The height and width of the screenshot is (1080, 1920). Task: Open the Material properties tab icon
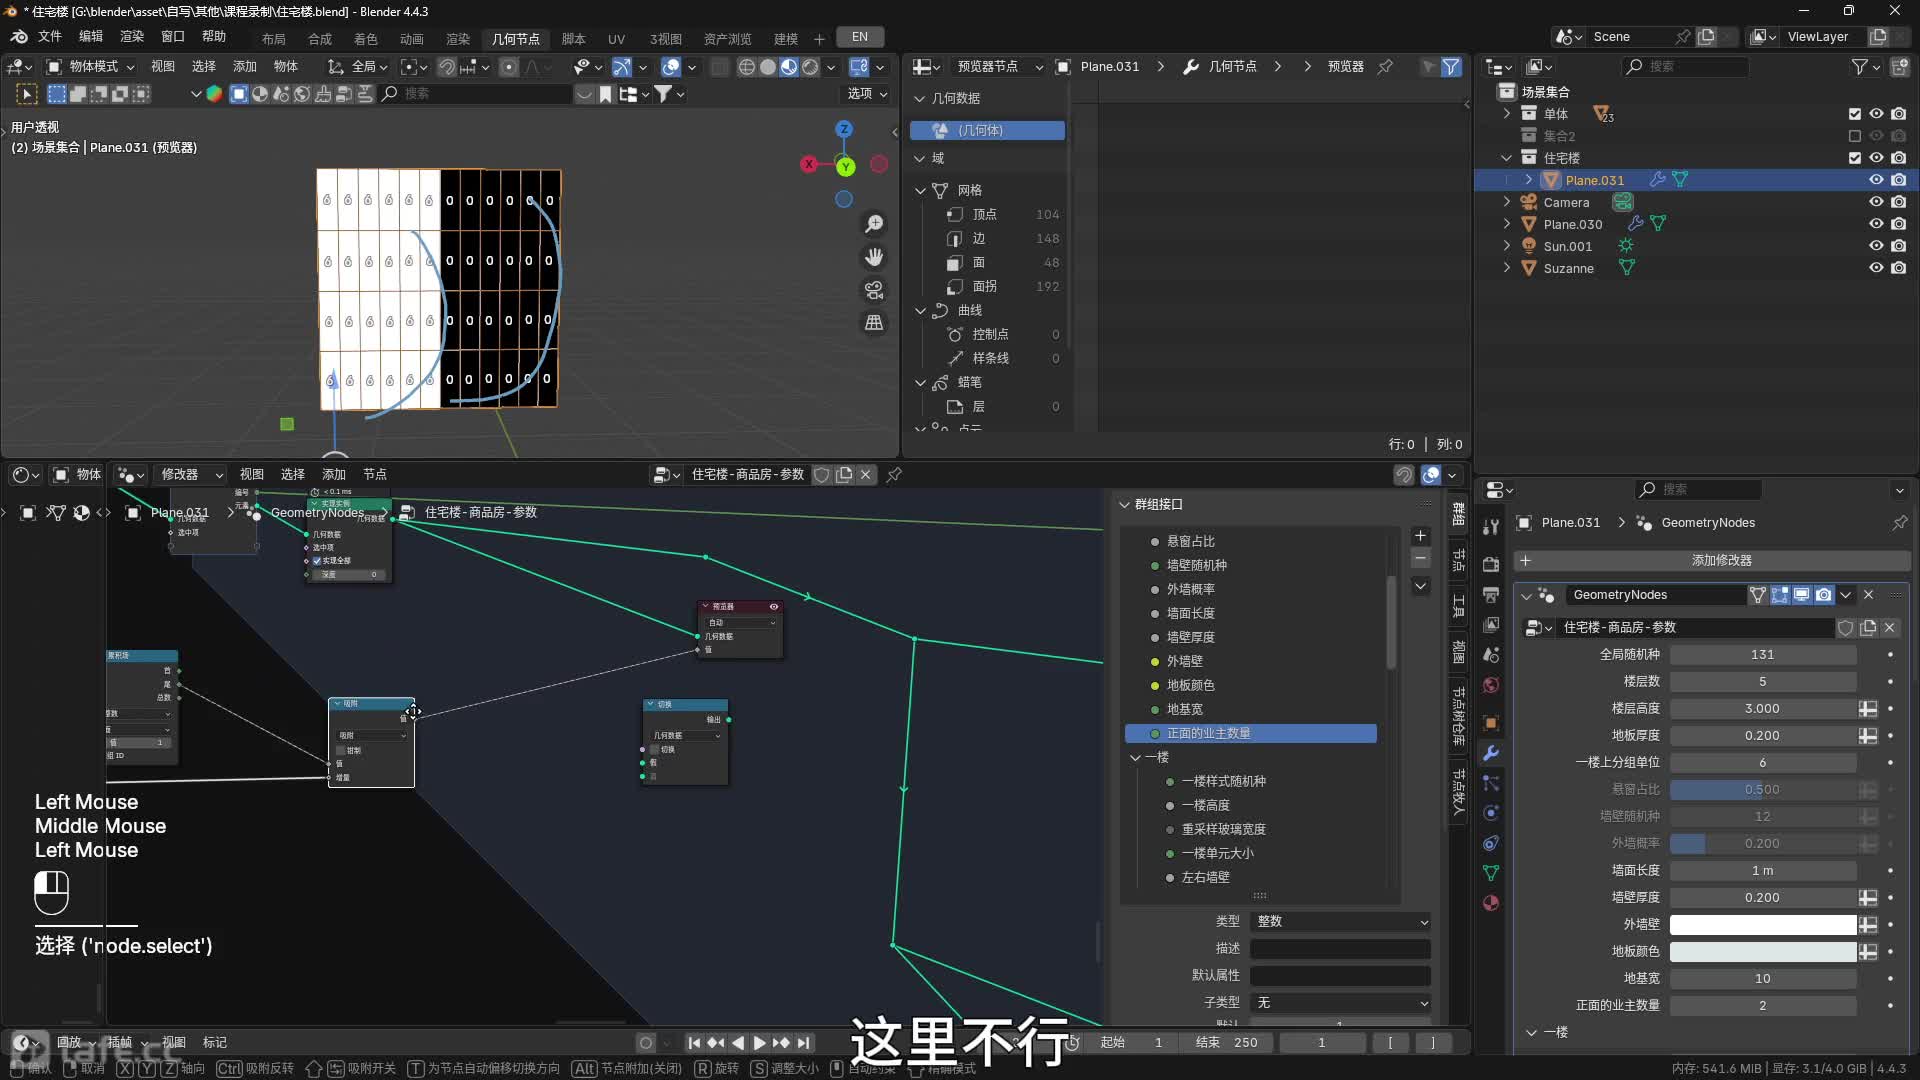click(x=1491, y=903)
